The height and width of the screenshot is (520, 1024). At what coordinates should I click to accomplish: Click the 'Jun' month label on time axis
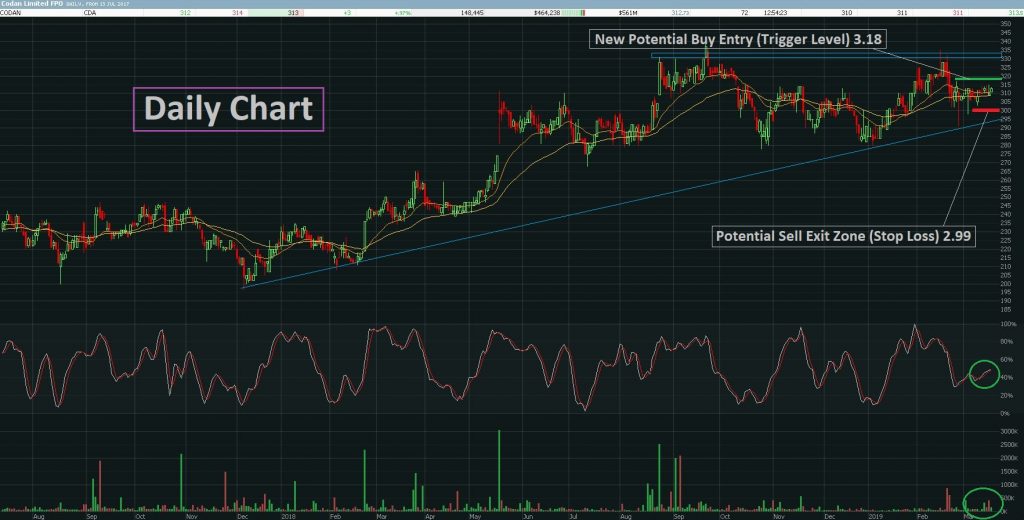coord(528,515)
